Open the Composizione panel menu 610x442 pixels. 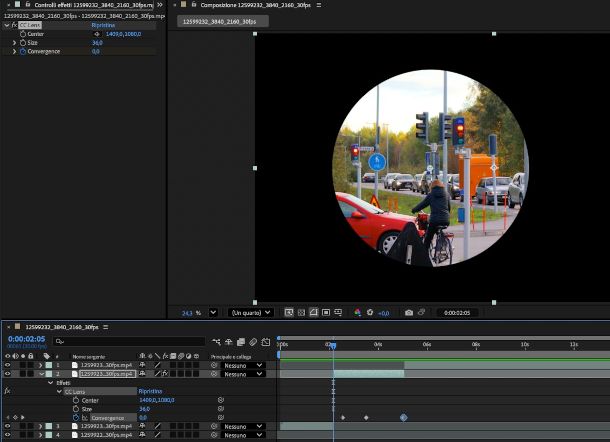pos(319,5)
